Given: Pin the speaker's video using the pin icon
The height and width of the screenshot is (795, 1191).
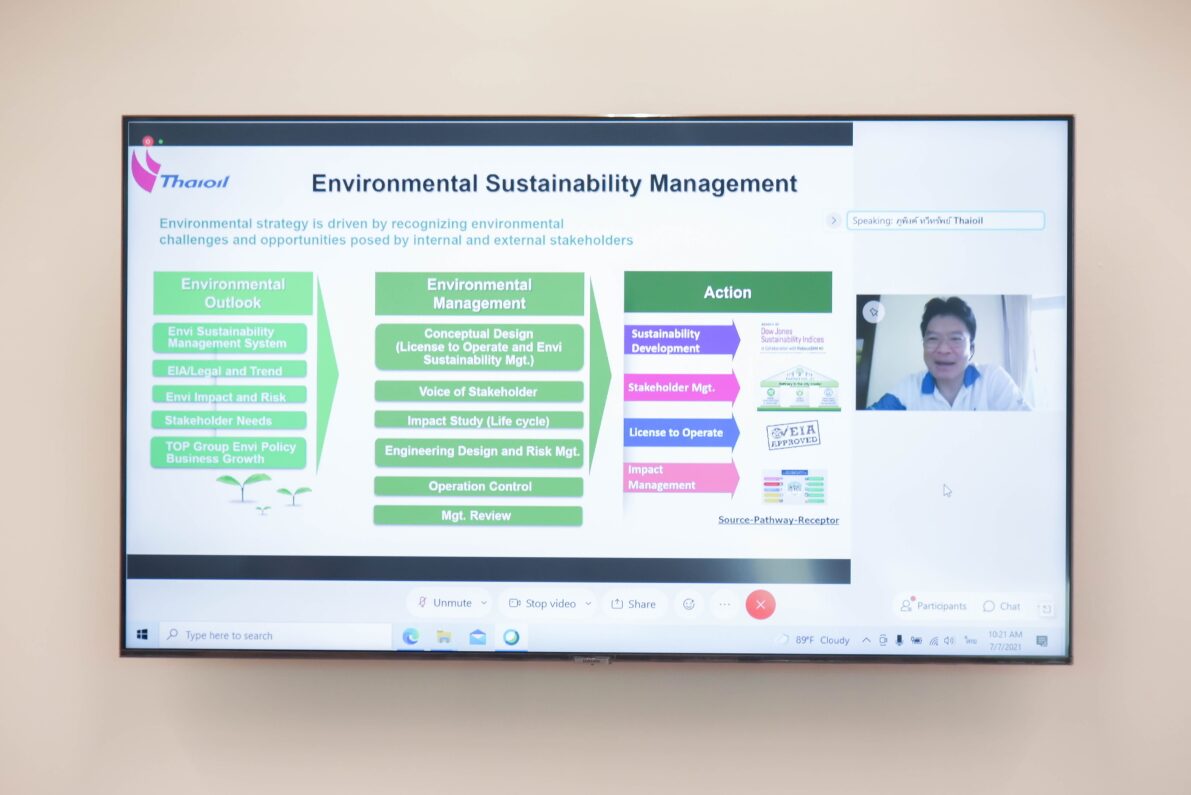Looking at the screenshot, I should 874,312.
